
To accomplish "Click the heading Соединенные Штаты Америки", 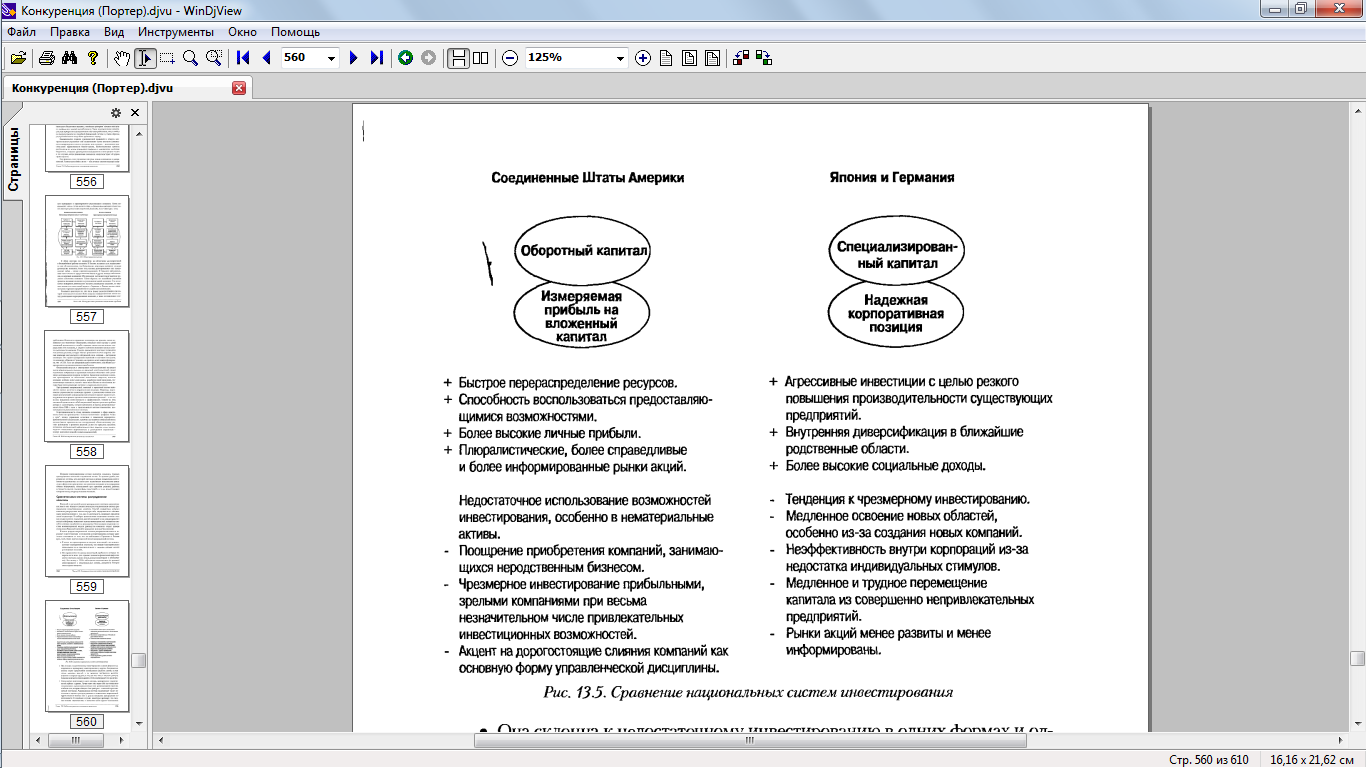I will [x=588, y=177].
